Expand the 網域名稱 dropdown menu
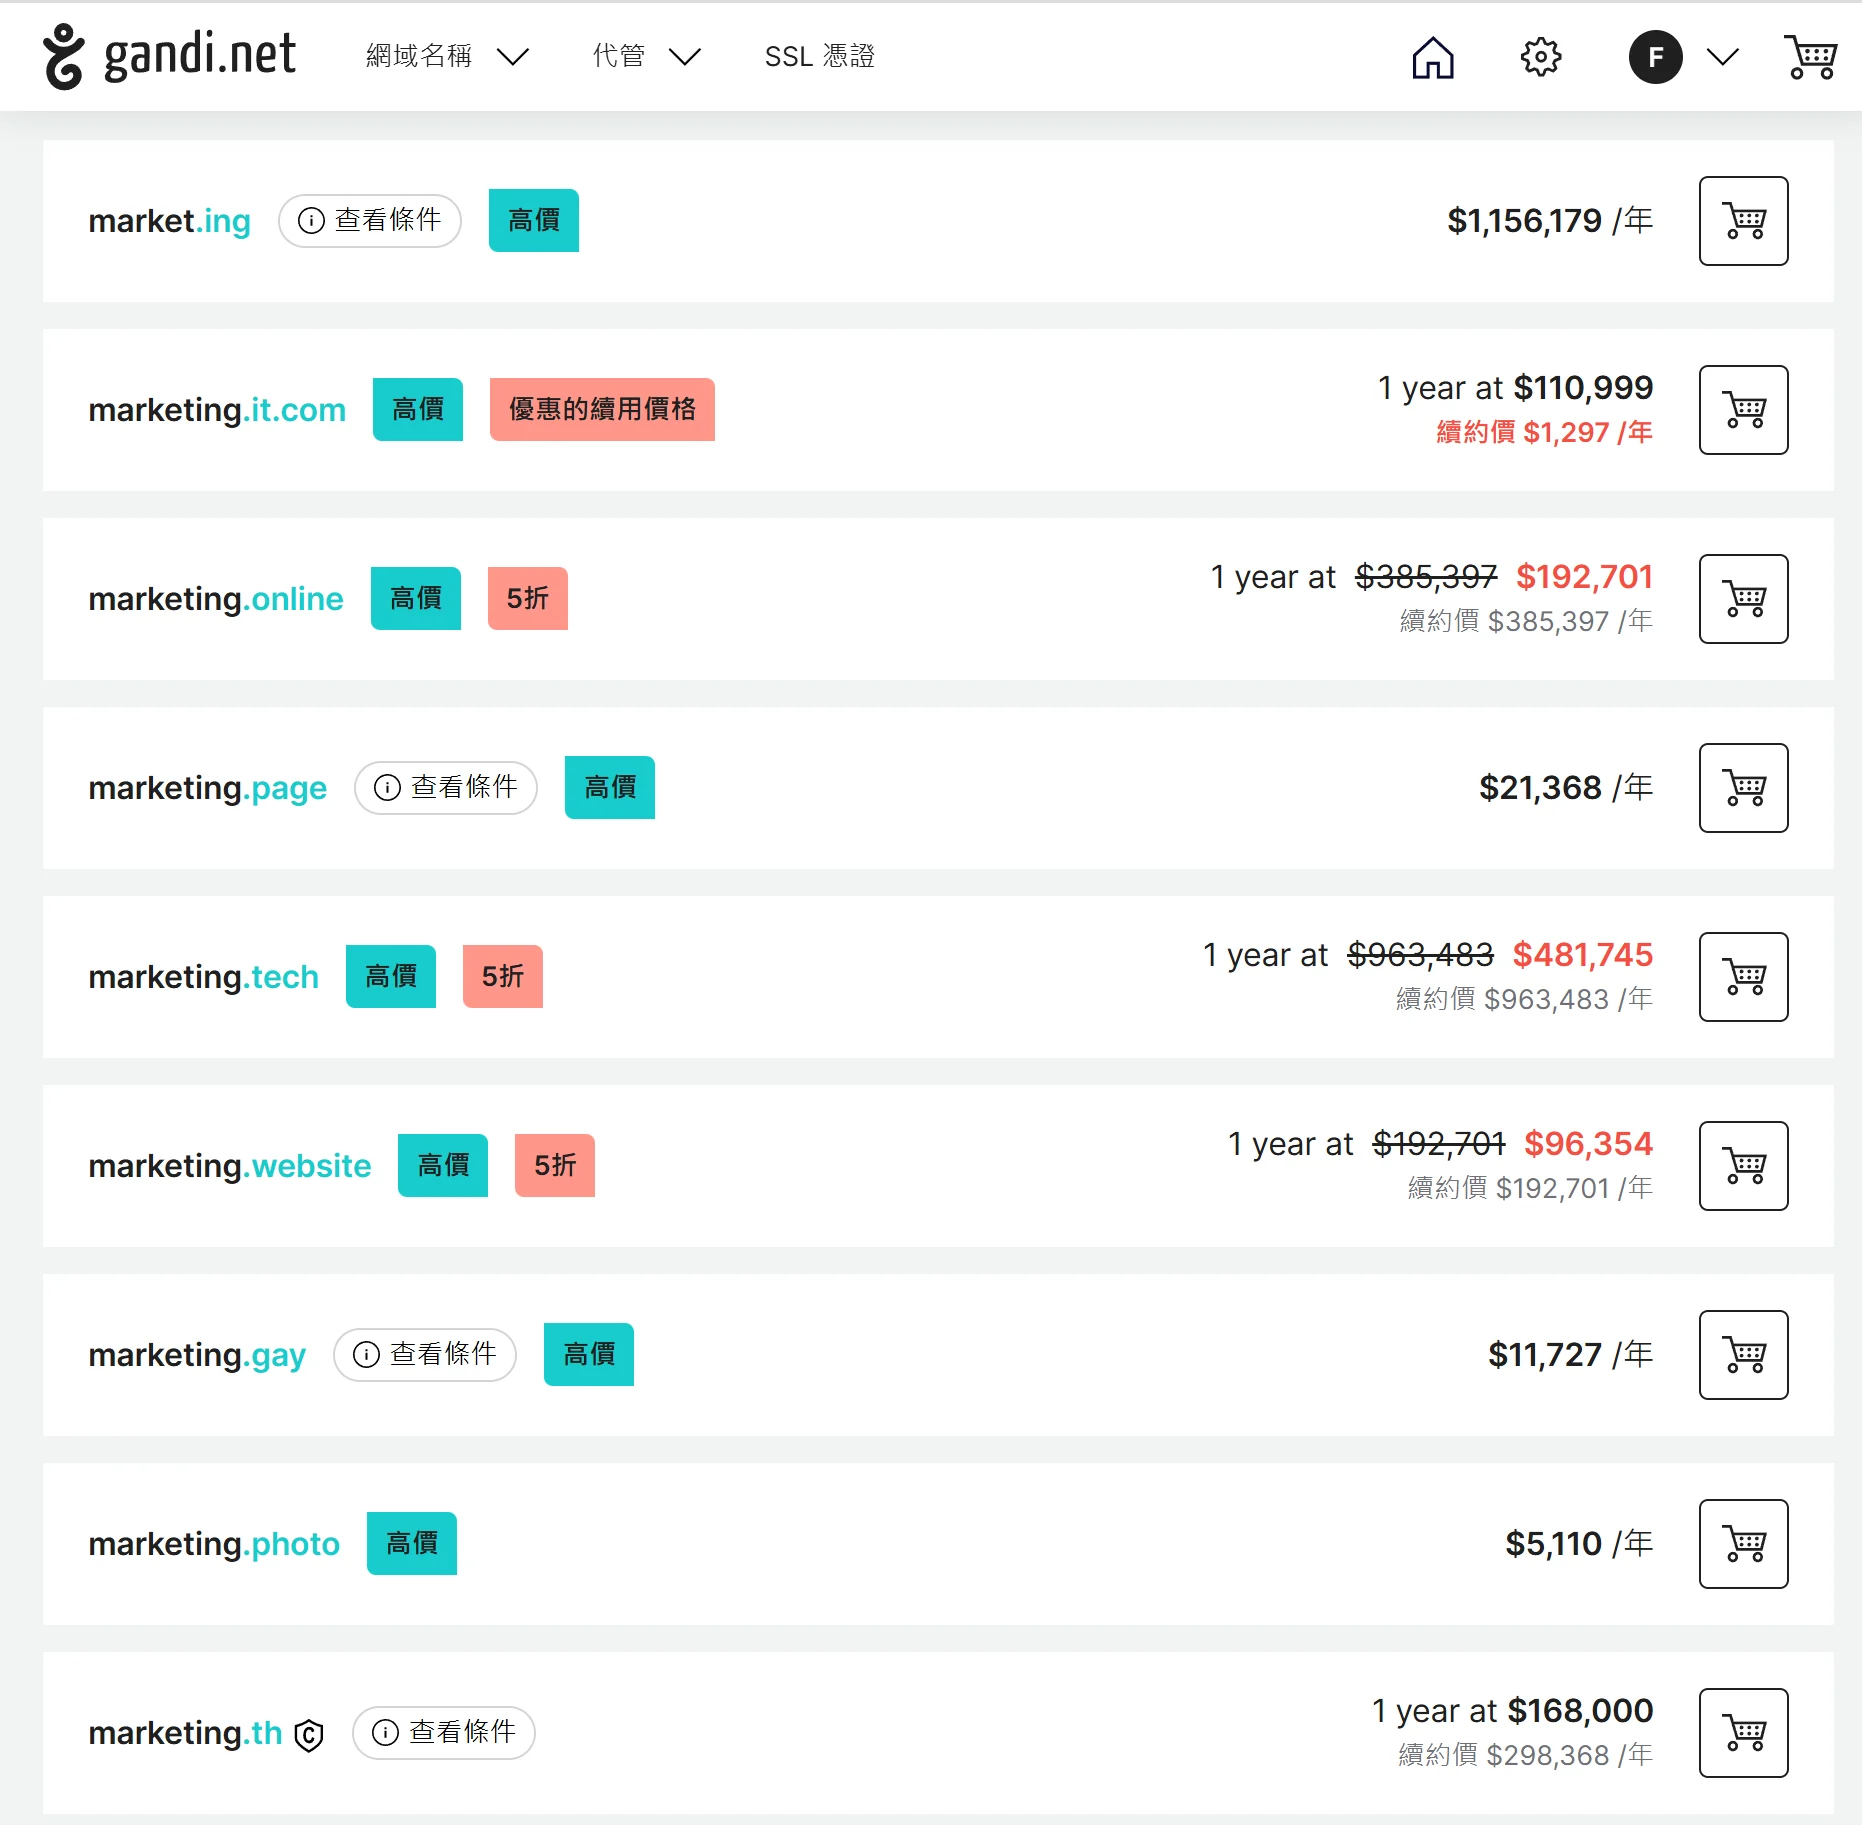This screenshot has height=1825, width=1862. 446,57
